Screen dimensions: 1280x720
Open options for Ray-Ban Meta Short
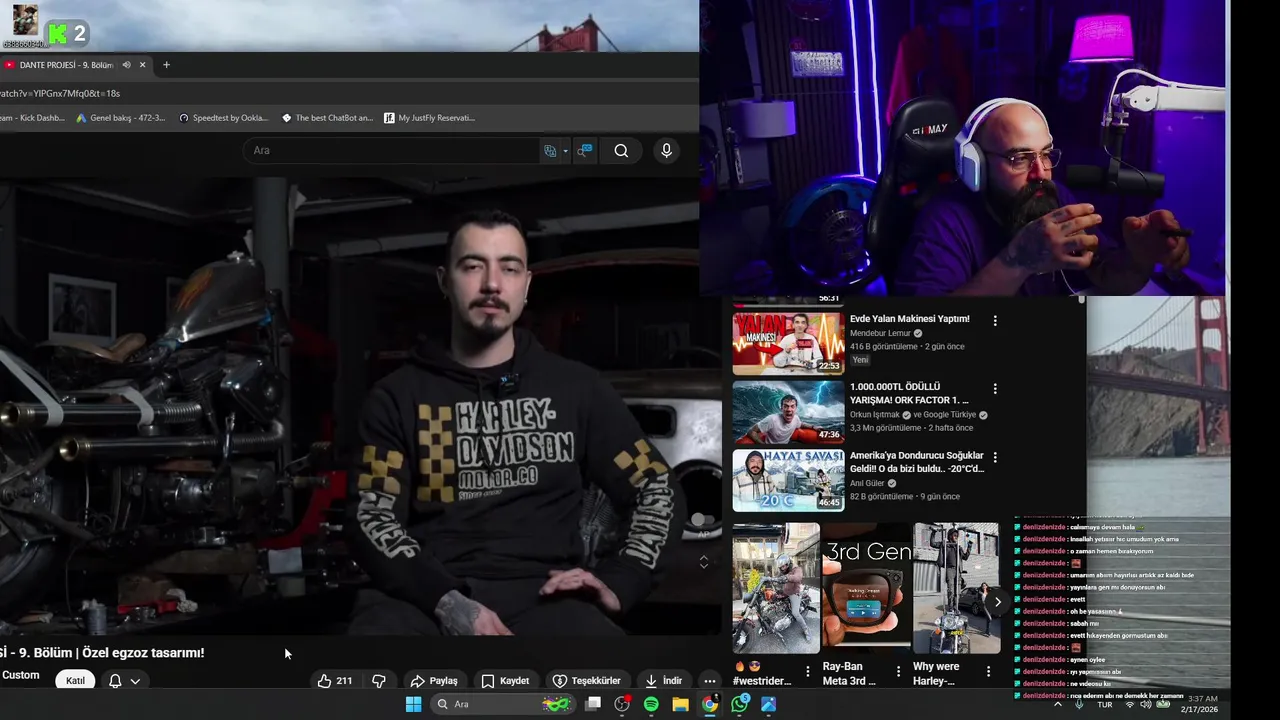click(898, 672)
